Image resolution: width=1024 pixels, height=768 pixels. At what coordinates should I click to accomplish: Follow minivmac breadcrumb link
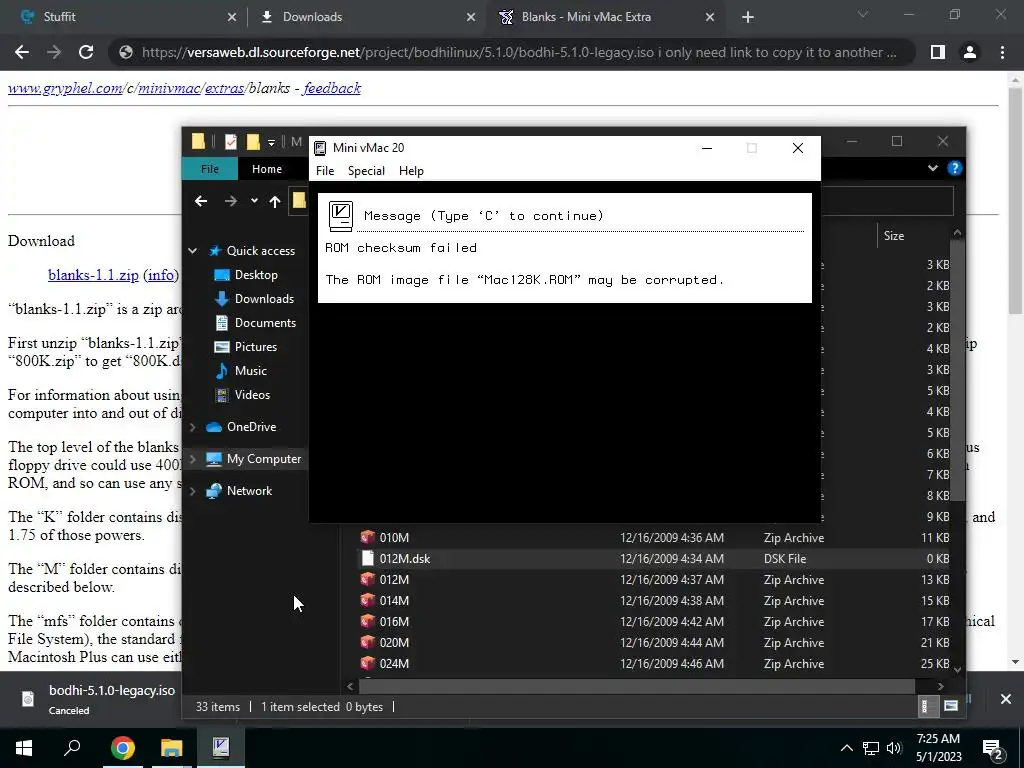[169, 88]
